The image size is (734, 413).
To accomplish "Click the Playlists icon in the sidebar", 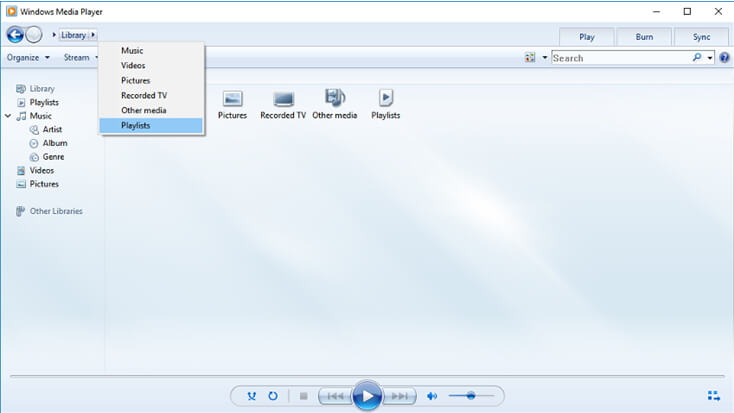I will pos(21,103).
